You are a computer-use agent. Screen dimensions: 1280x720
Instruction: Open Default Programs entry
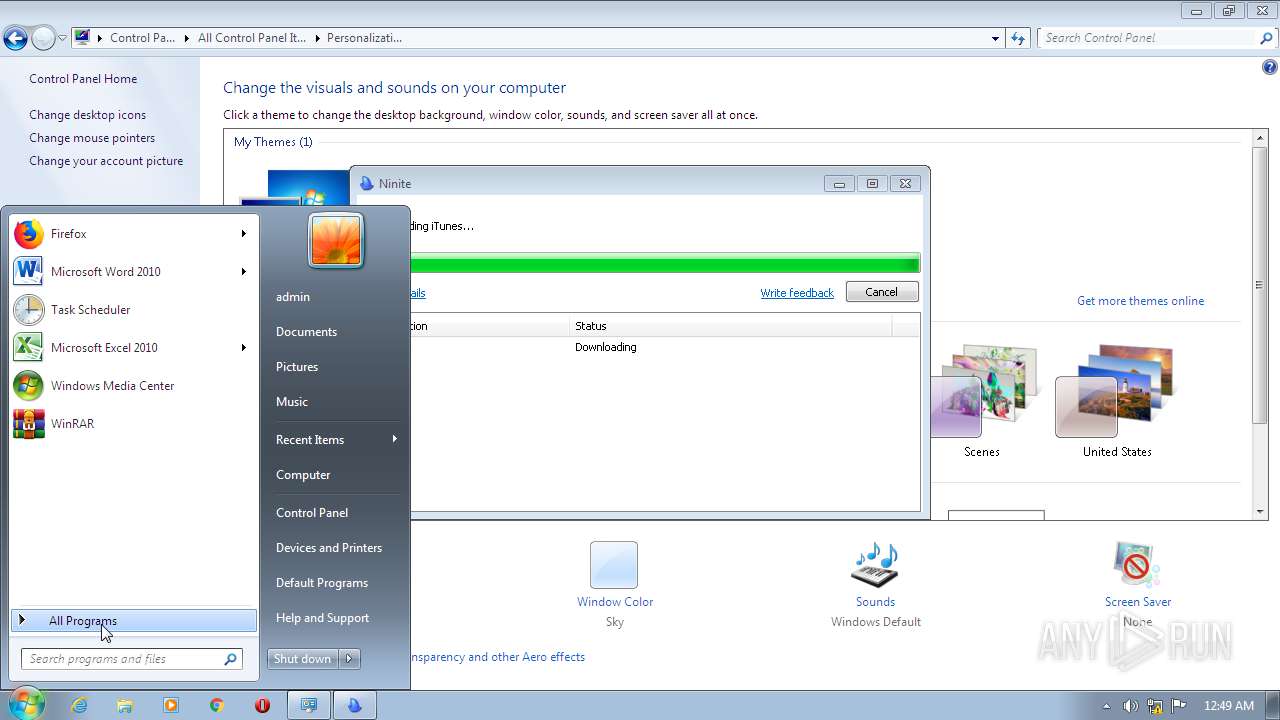click(x=322, y=583)
